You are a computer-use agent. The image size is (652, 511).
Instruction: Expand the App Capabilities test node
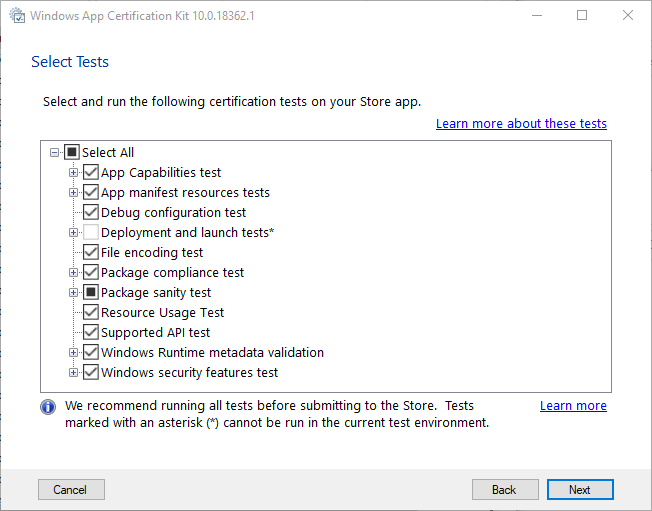click(73, 173)
